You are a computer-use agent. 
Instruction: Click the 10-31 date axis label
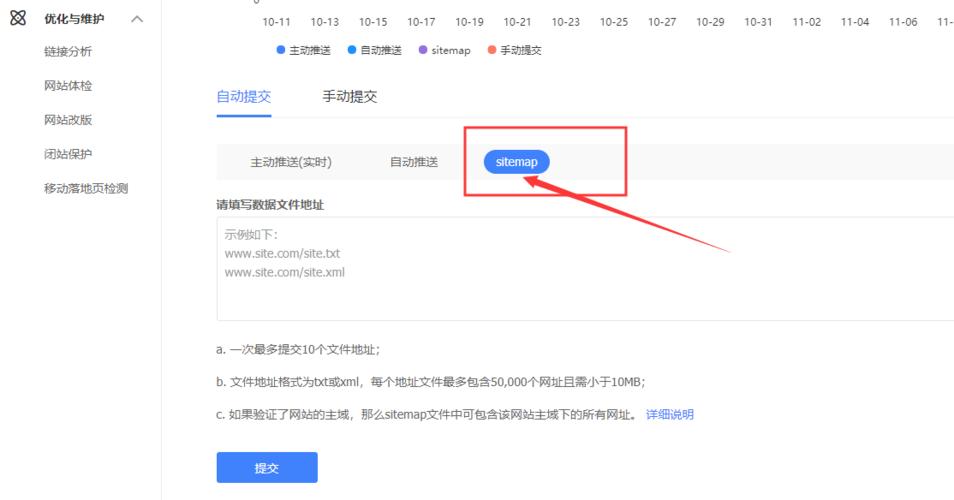coord(758,22)
